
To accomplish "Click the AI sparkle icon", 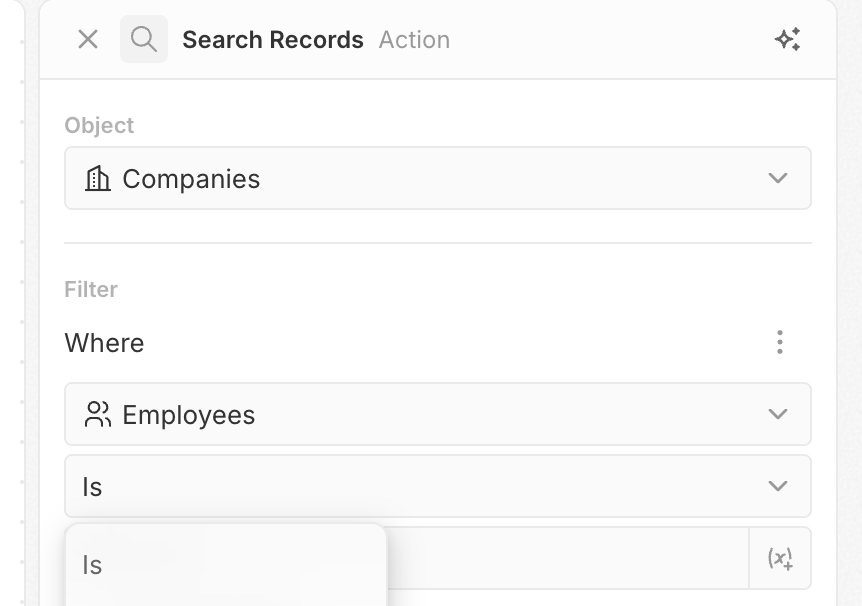I will (x=787, y=40).
